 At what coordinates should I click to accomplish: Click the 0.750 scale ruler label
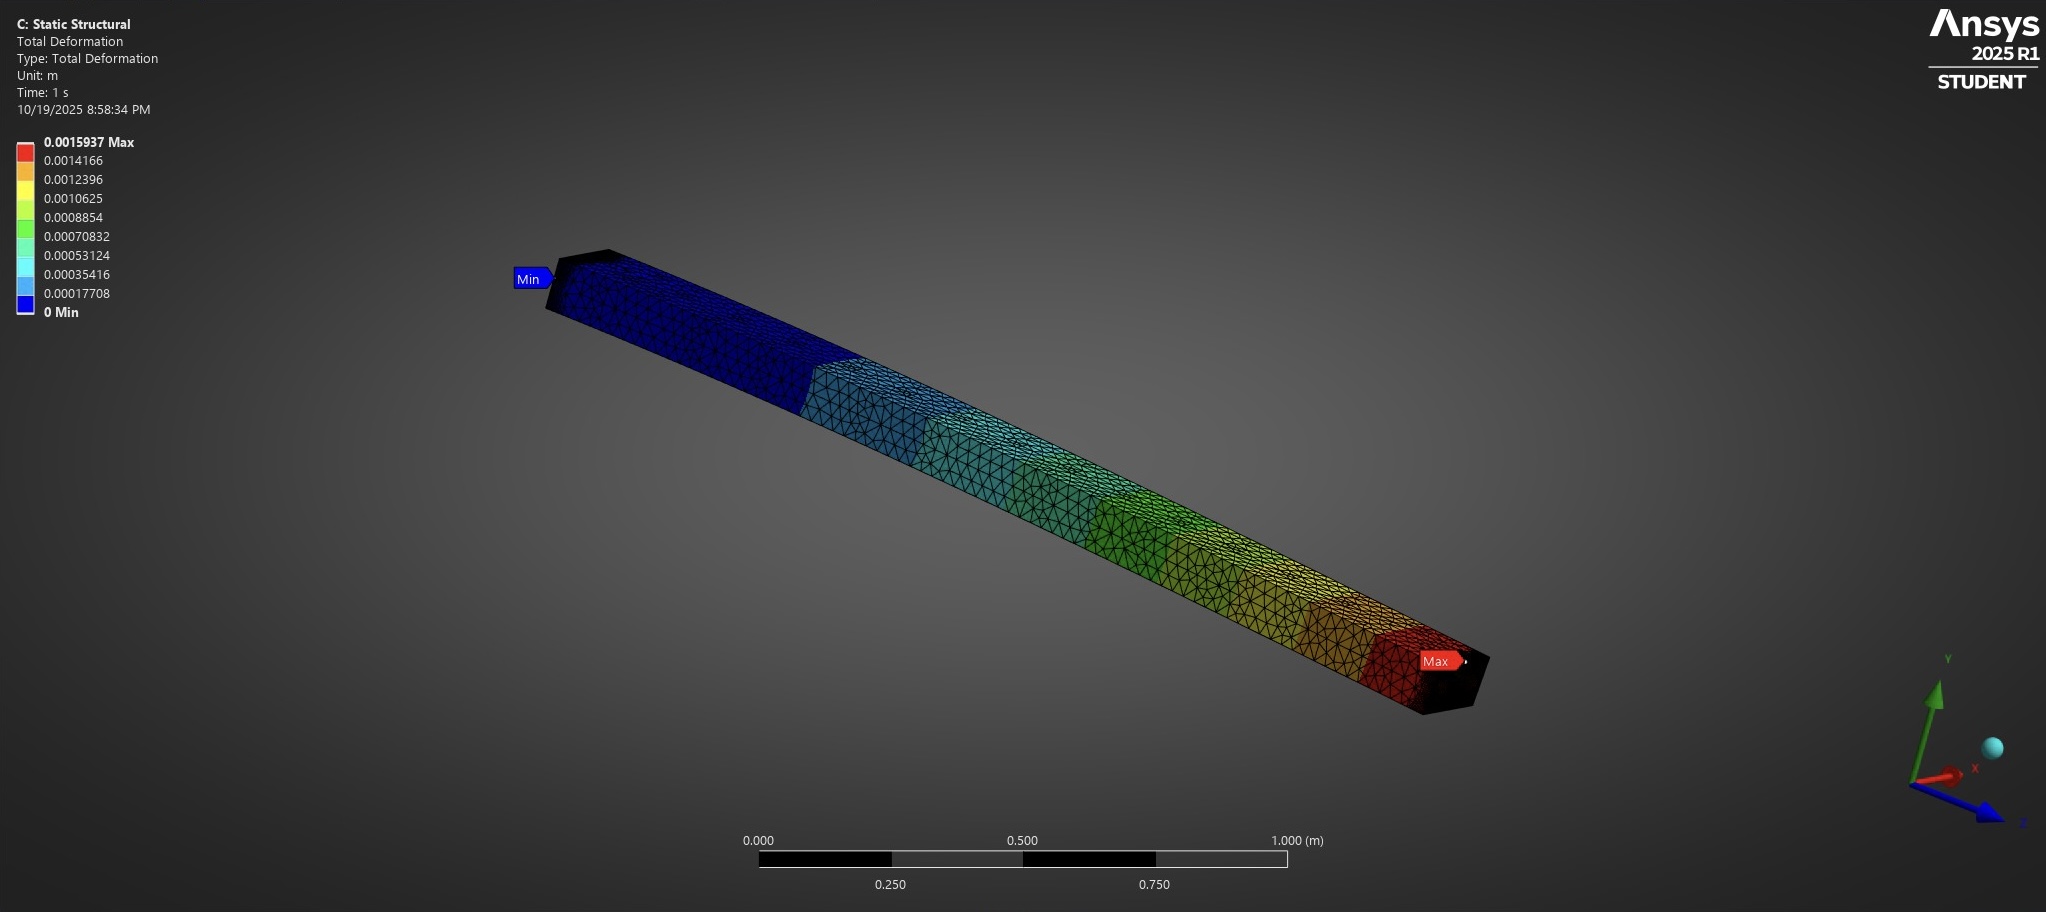(x=1154, y=885)
